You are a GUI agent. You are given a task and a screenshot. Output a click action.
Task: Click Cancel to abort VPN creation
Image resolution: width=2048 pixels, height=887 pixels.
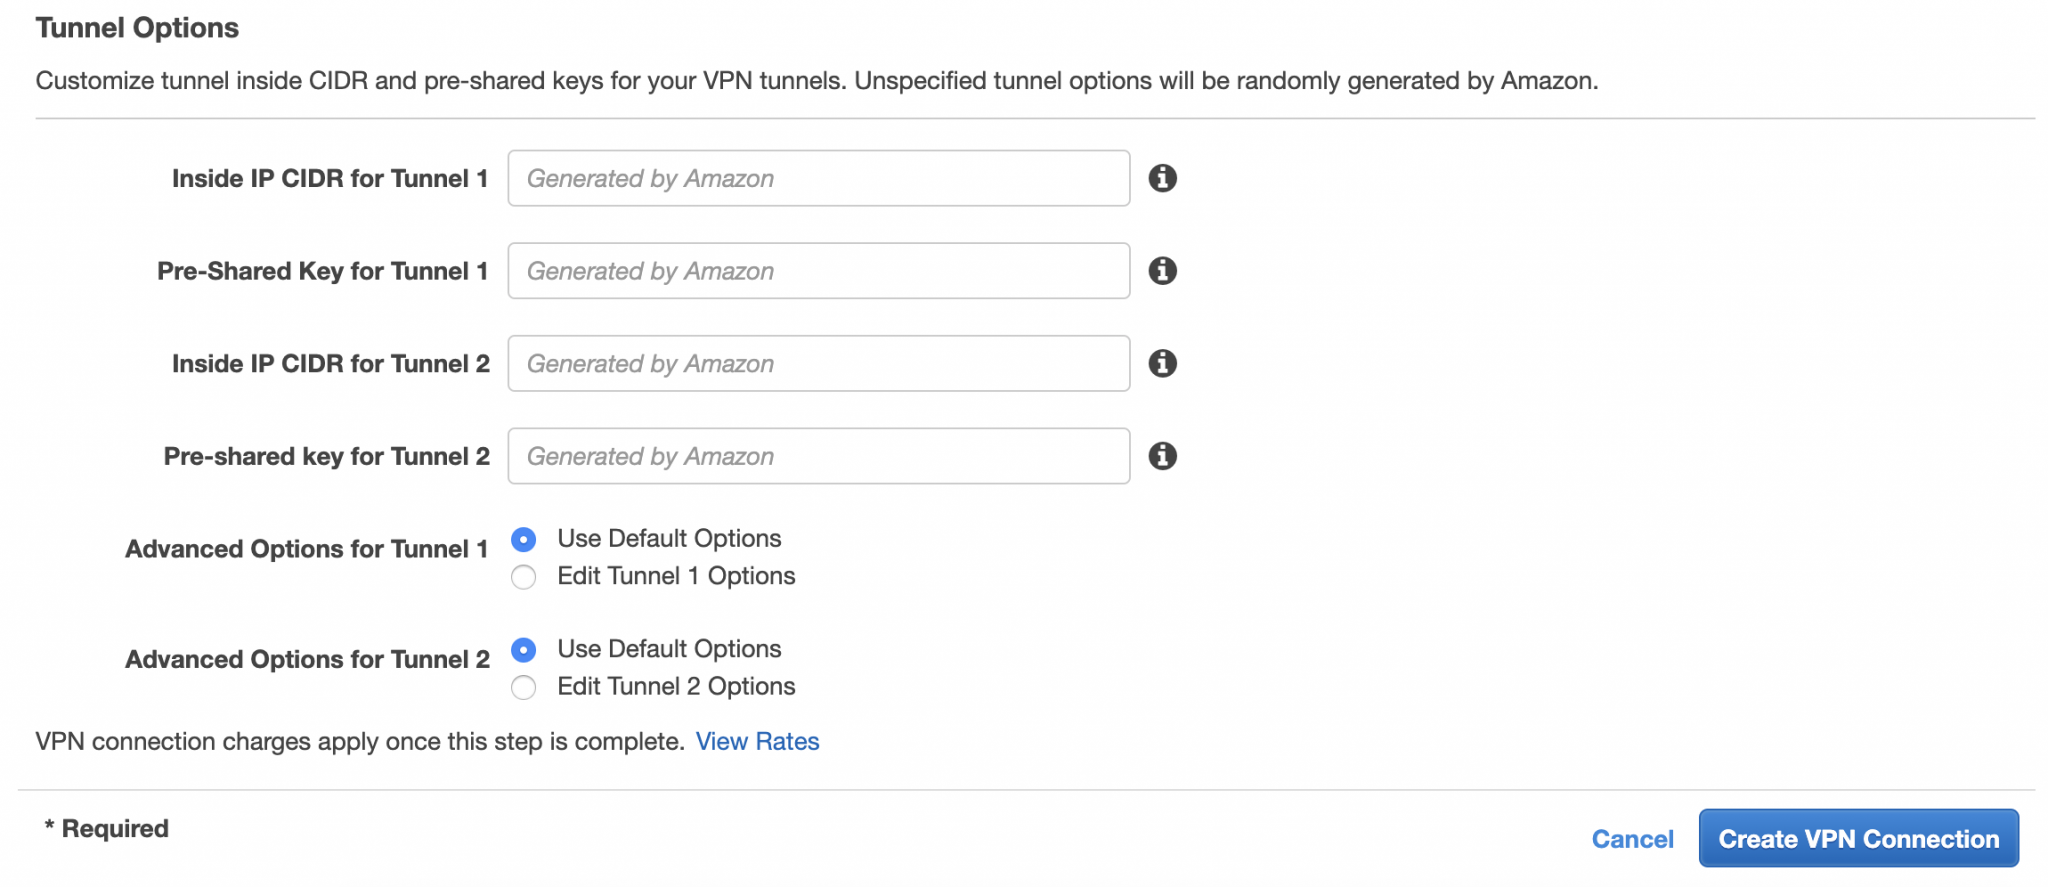pos(1632,840)
